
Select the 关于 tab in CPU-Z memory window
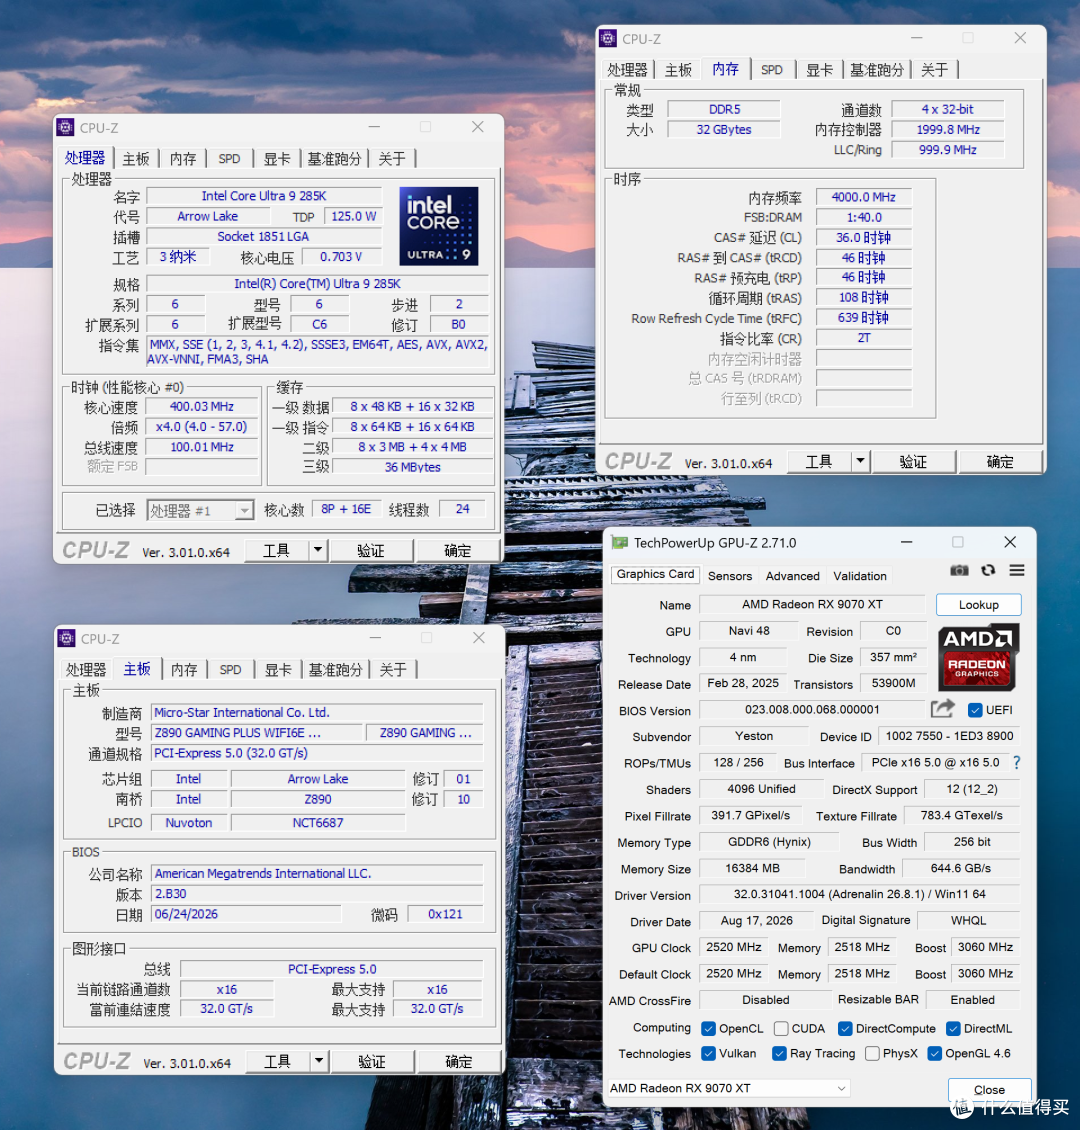(934, 70)
